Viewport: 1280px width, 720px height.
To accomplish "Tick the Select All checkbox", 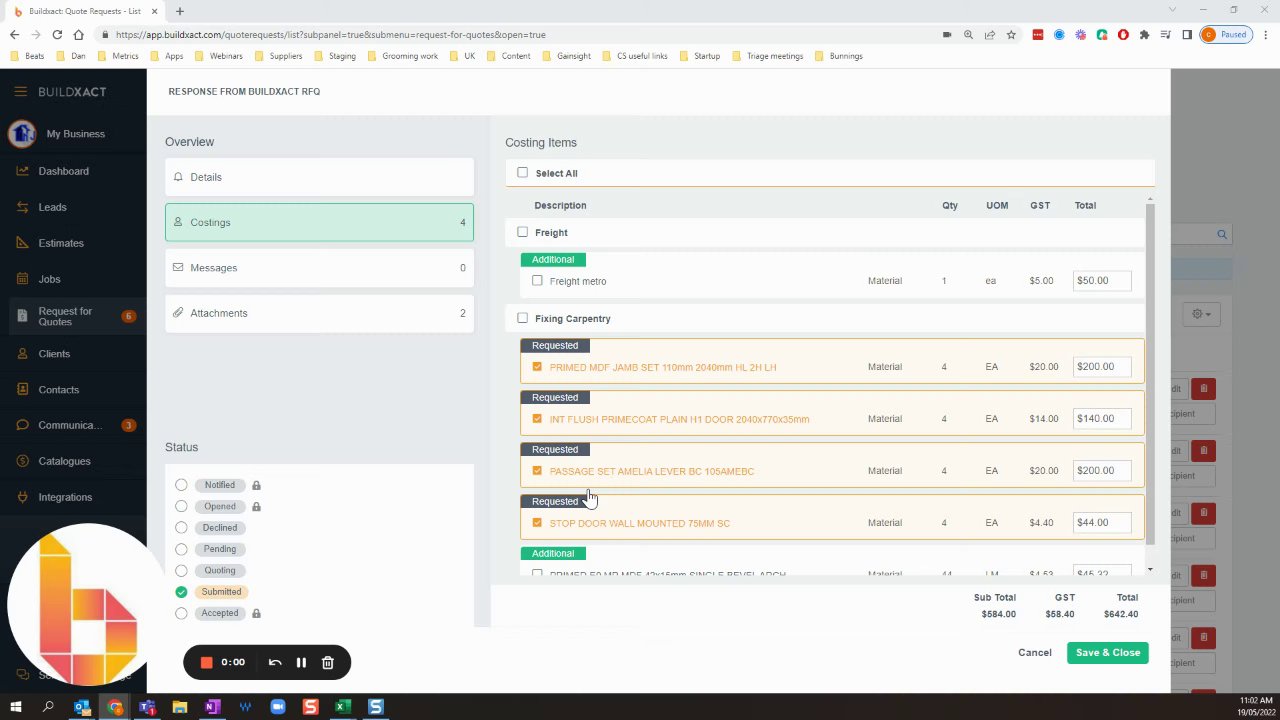I will tap(522, 172).
